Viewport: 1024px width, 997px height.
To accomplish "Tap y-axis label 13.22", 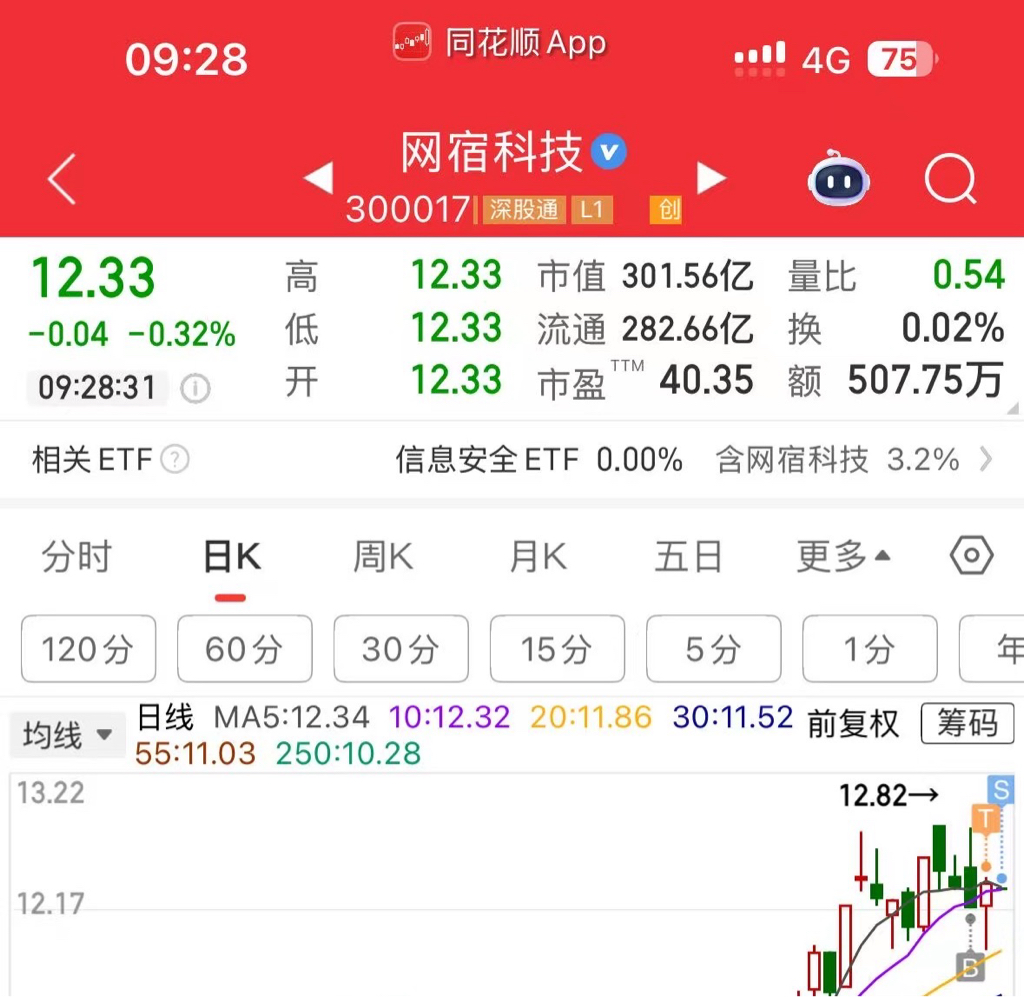I will tap(50, 793).
